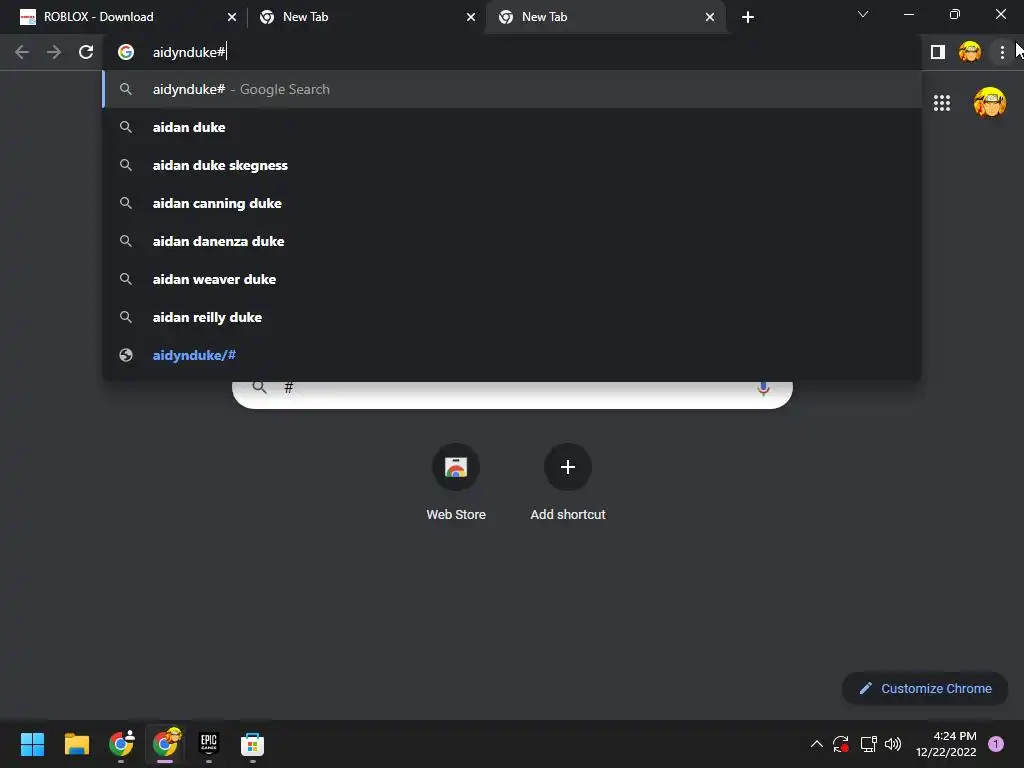1024x768 pixels.
Task: Click the Add shortcut plus icon
Action: point(568,467)
